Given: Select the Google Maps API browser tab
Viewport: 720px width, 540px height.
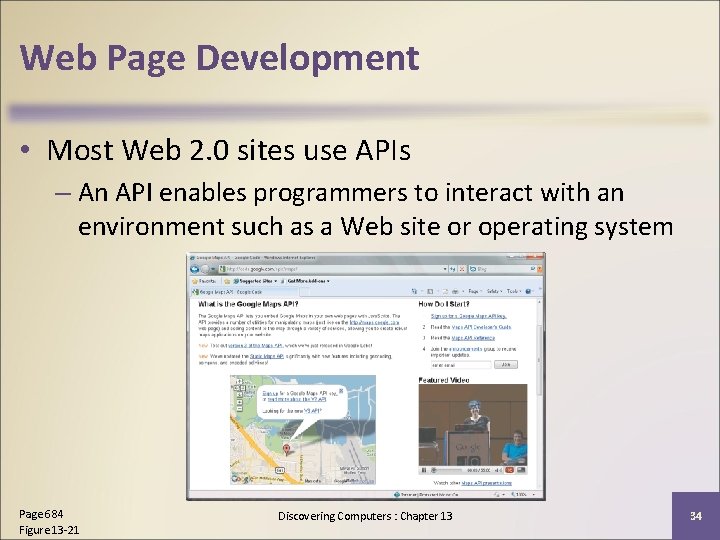Looking at the screenshot, I should tap(244, 292).
